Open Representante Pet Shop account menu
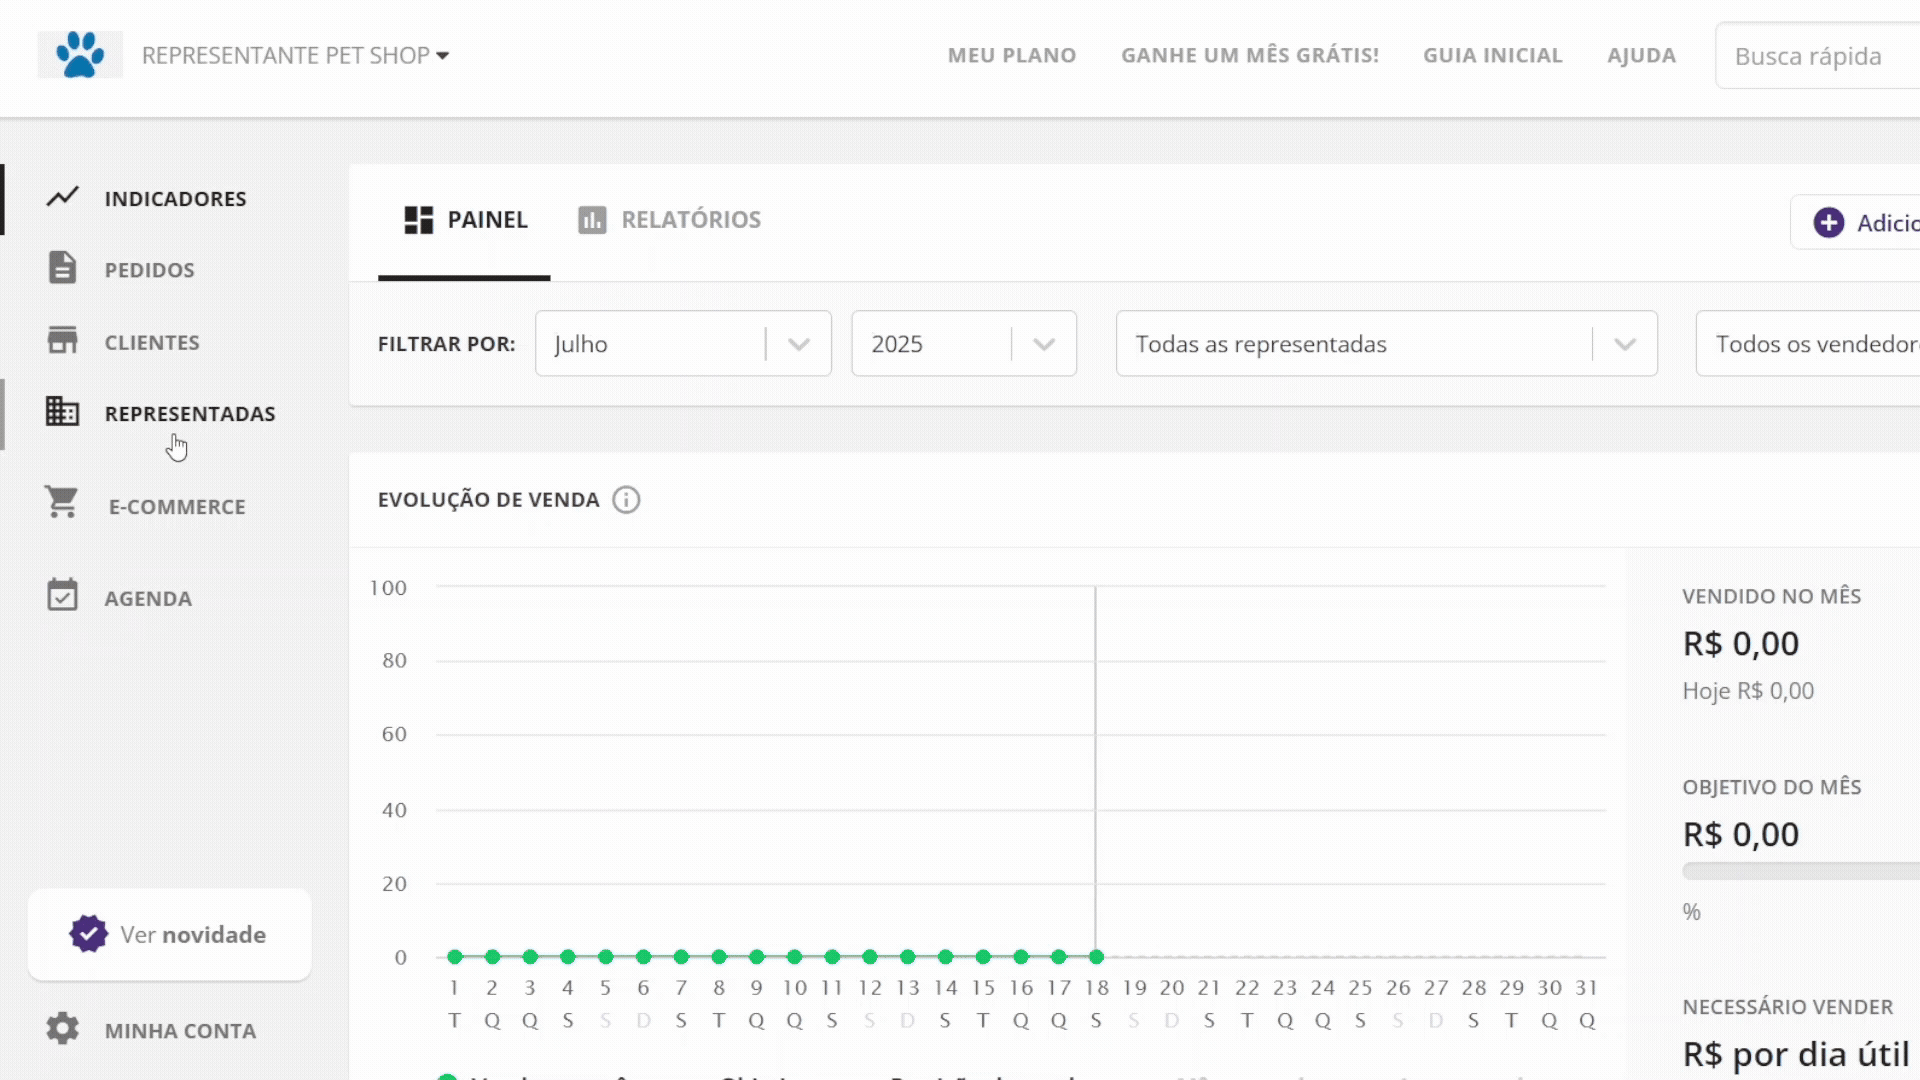This screenshot has height=1080, width=1920. [x=295, y=55]
